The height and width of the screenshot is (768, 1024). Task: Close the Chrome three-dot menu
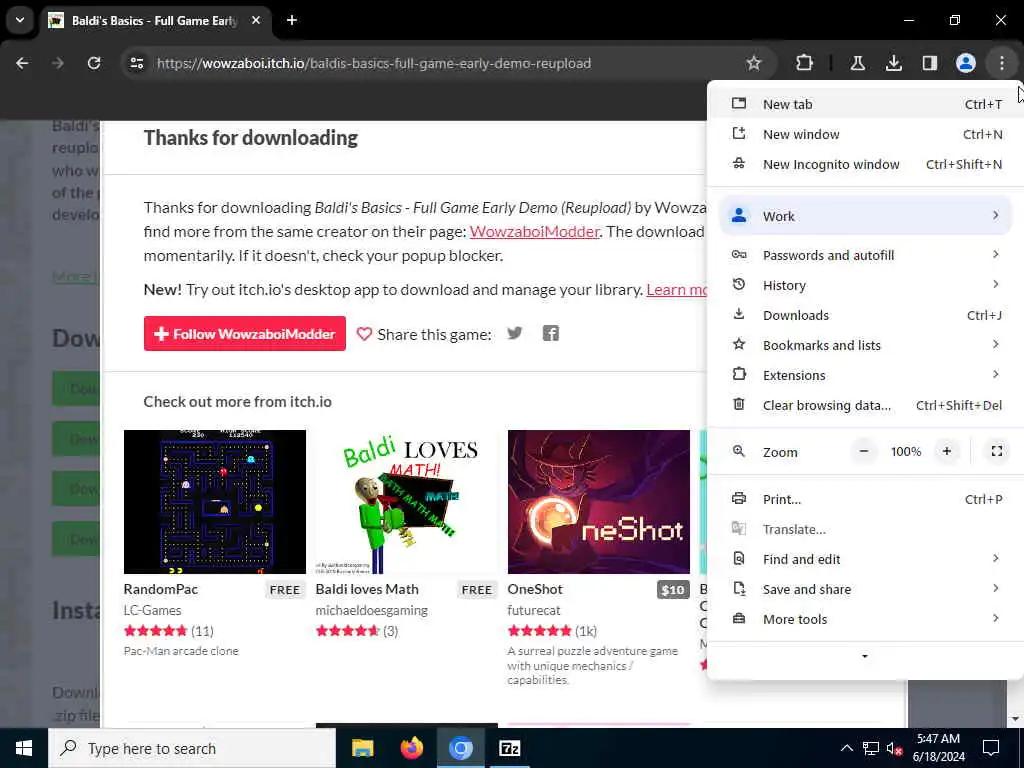[1001, 63]
